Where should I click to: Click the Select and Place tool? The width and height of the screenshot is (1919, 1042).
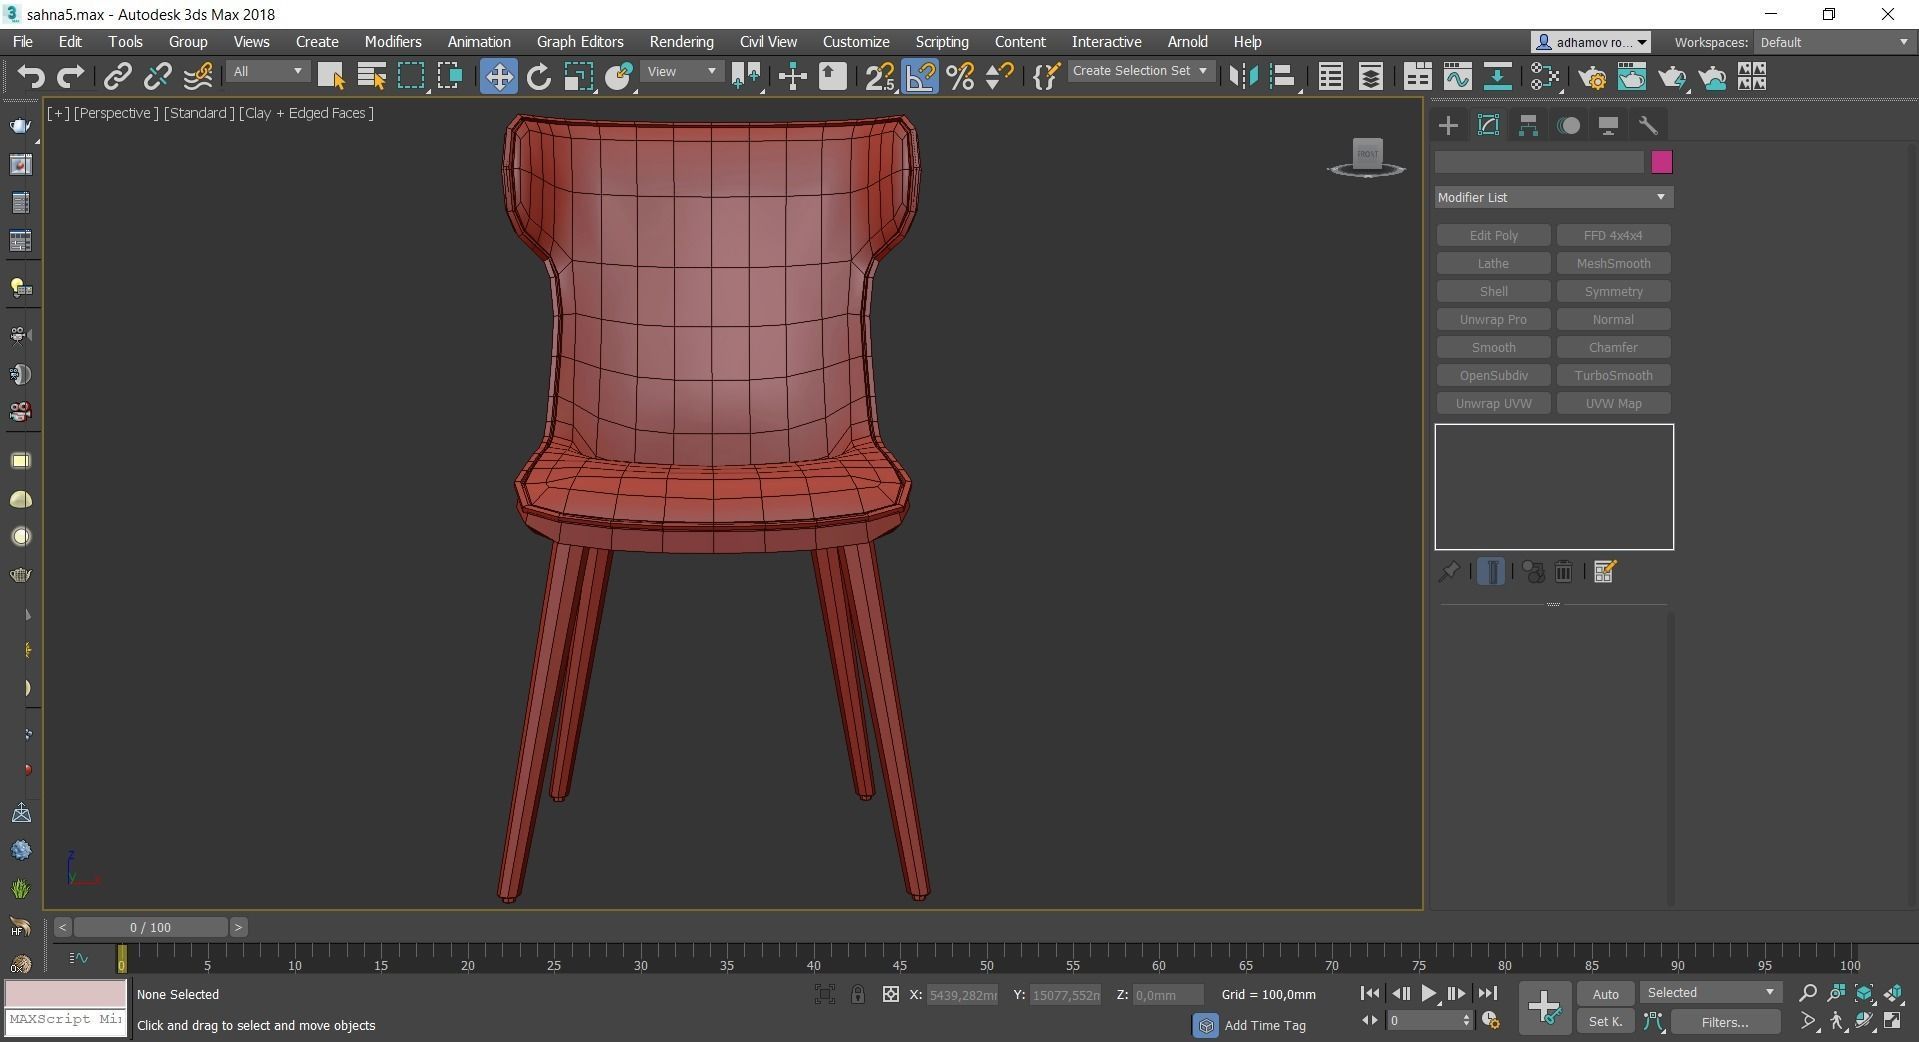(619, 76)
